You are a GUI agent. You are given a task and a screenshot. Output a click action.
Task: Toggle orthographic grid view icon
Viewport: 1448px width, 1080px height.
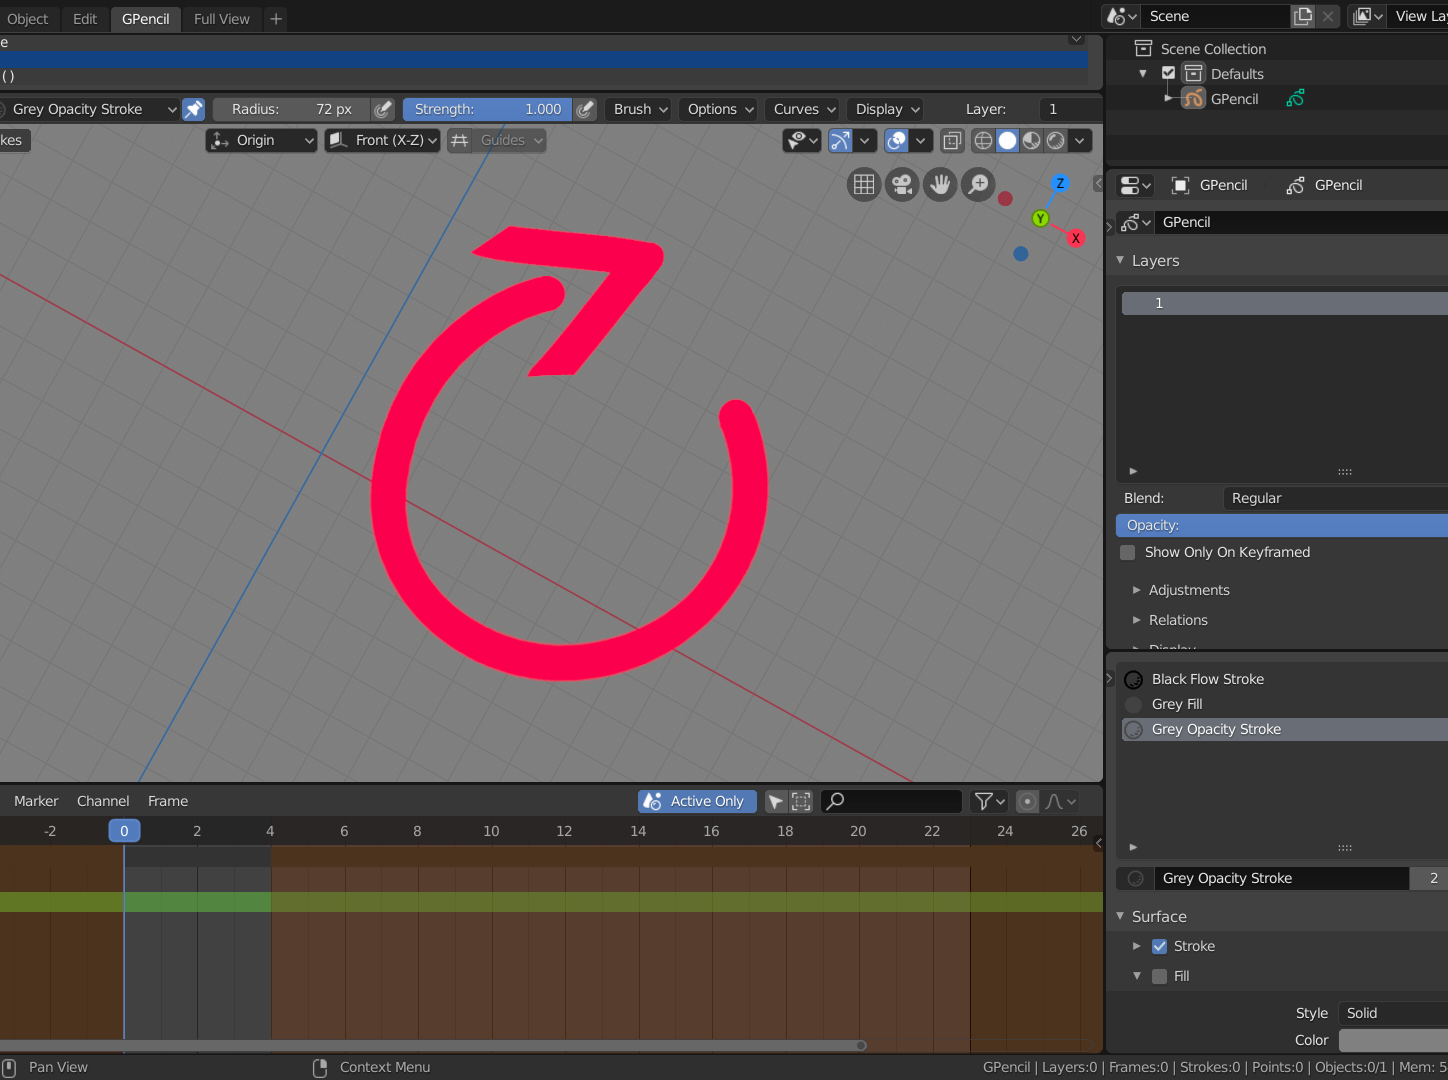coord(864,185)
